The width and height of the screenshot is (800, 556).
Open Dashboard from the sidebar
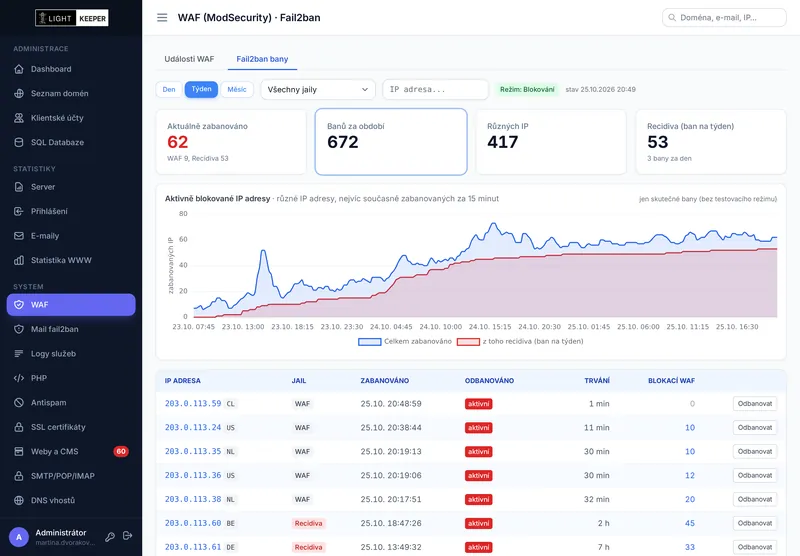coord(71,69)
